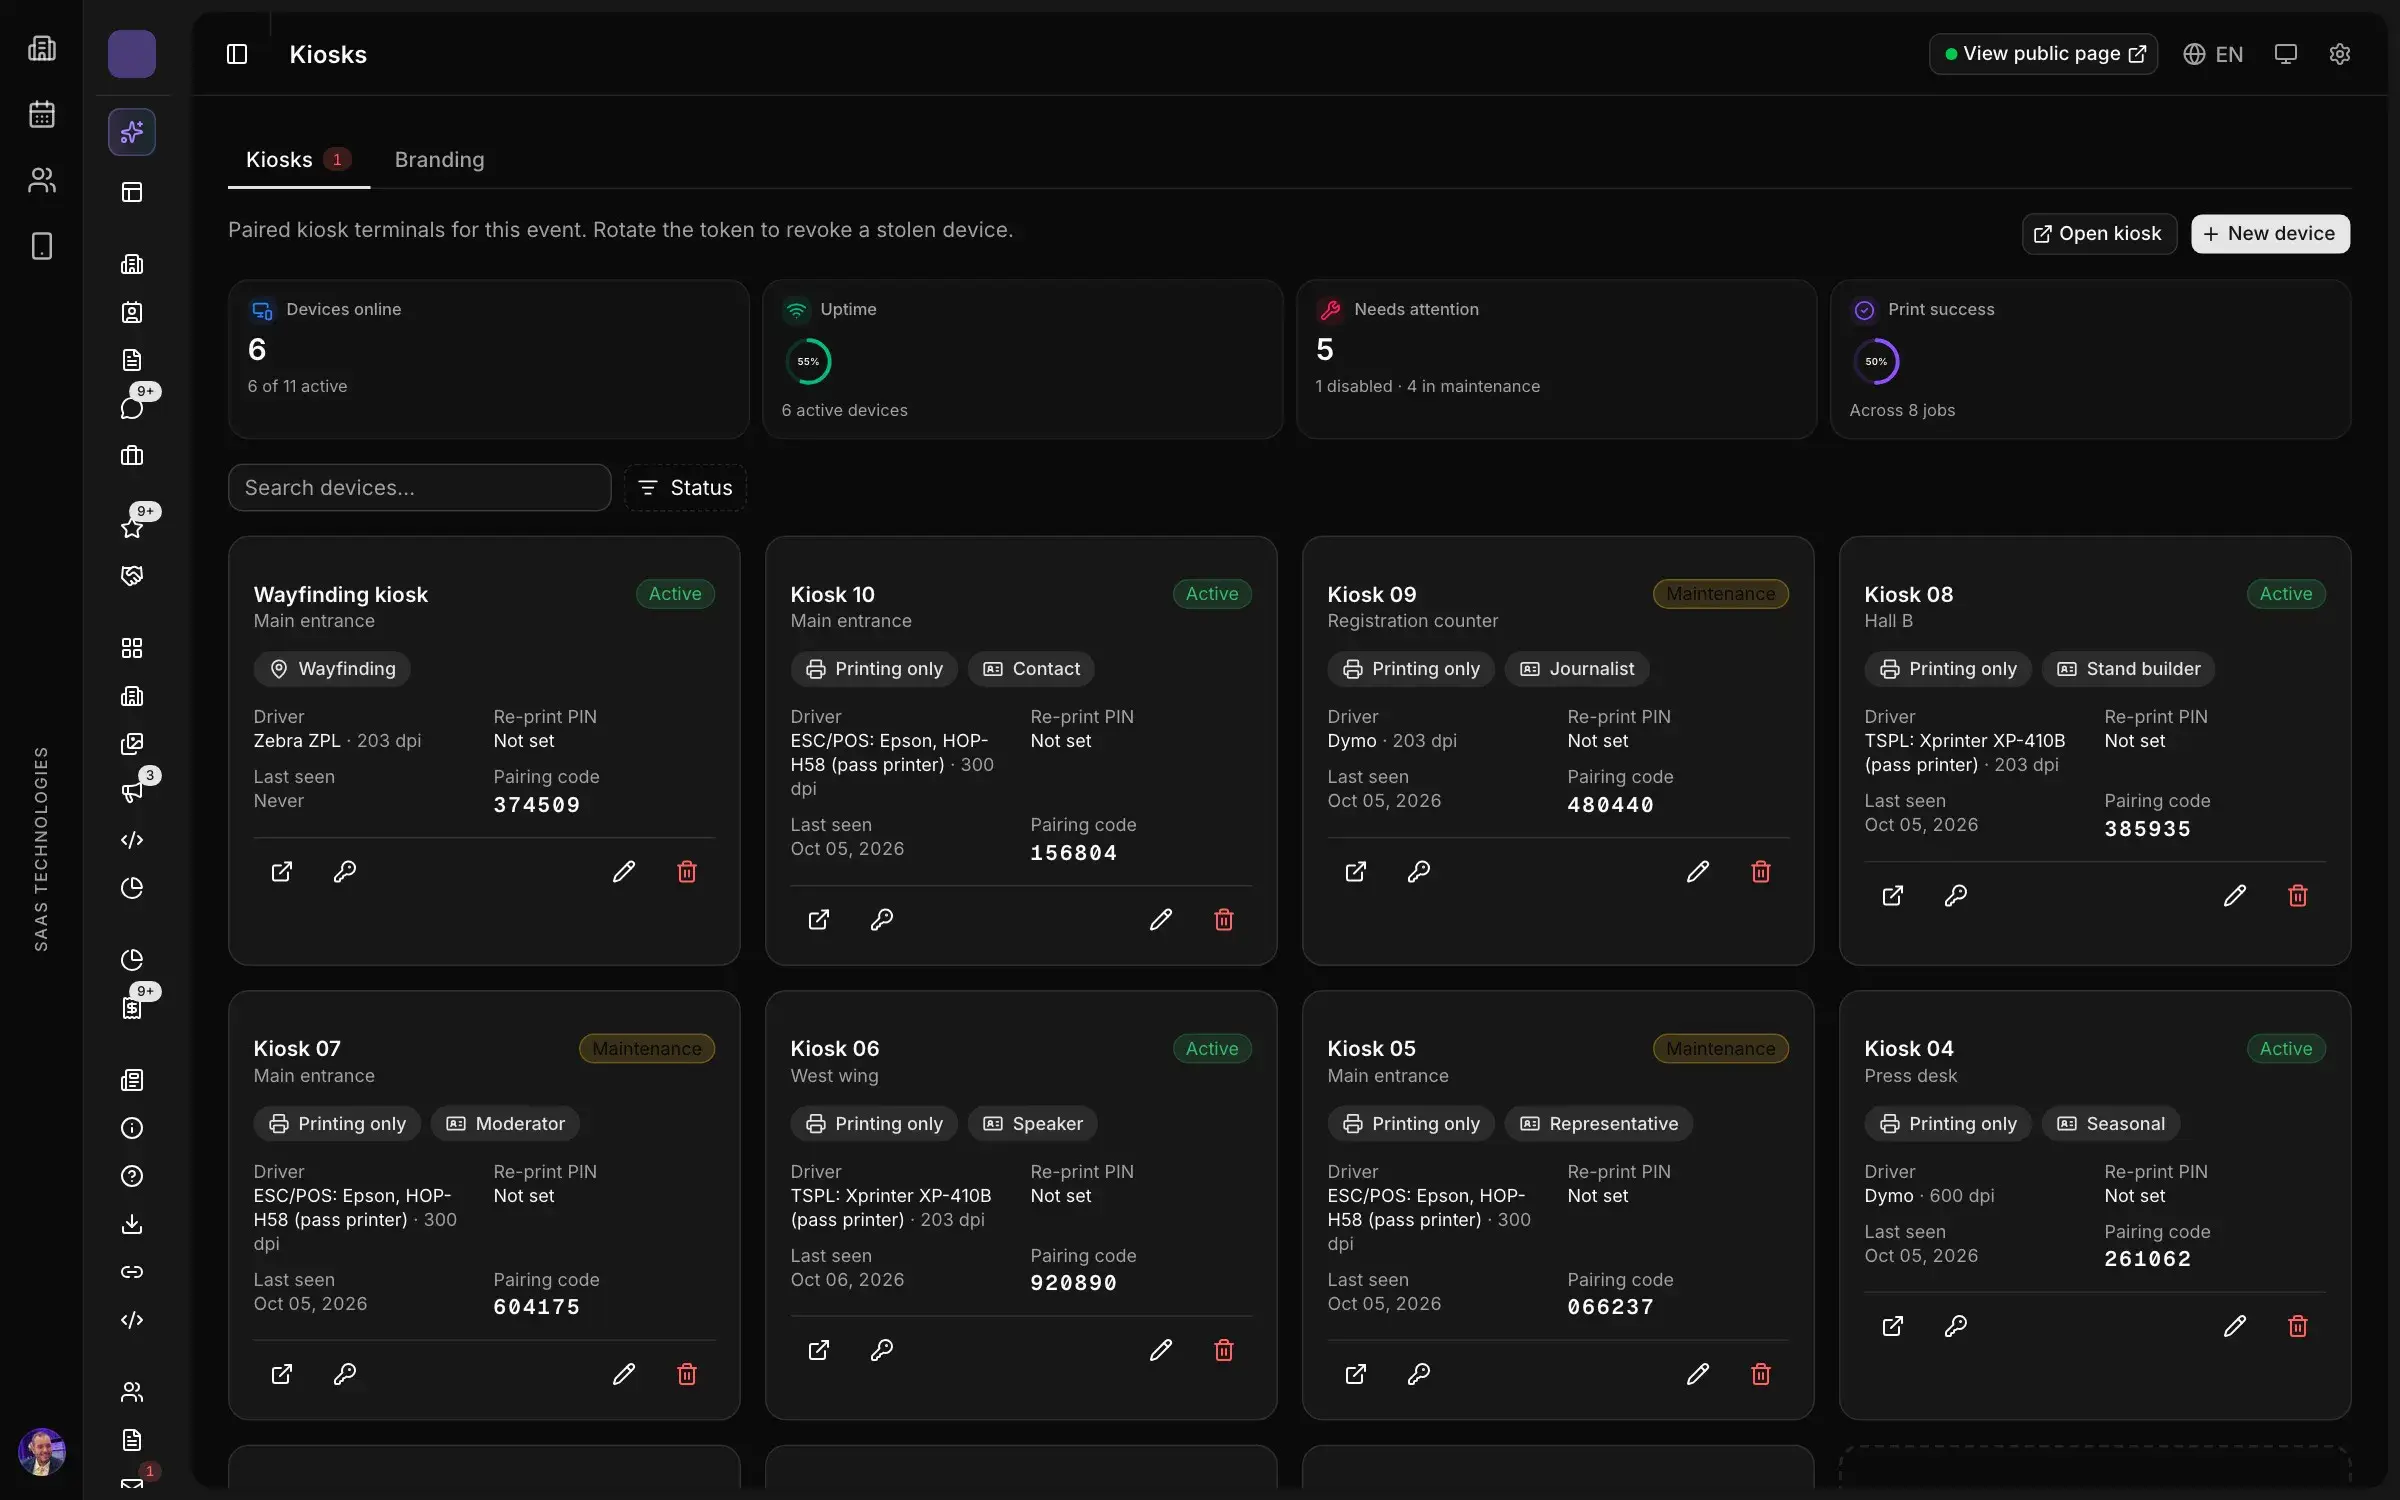Image resolution: width=2400 pixels, height=1500 pixels.
Task: Delete the Wayfinding kiosk device
Action: (x=687, y=871)
